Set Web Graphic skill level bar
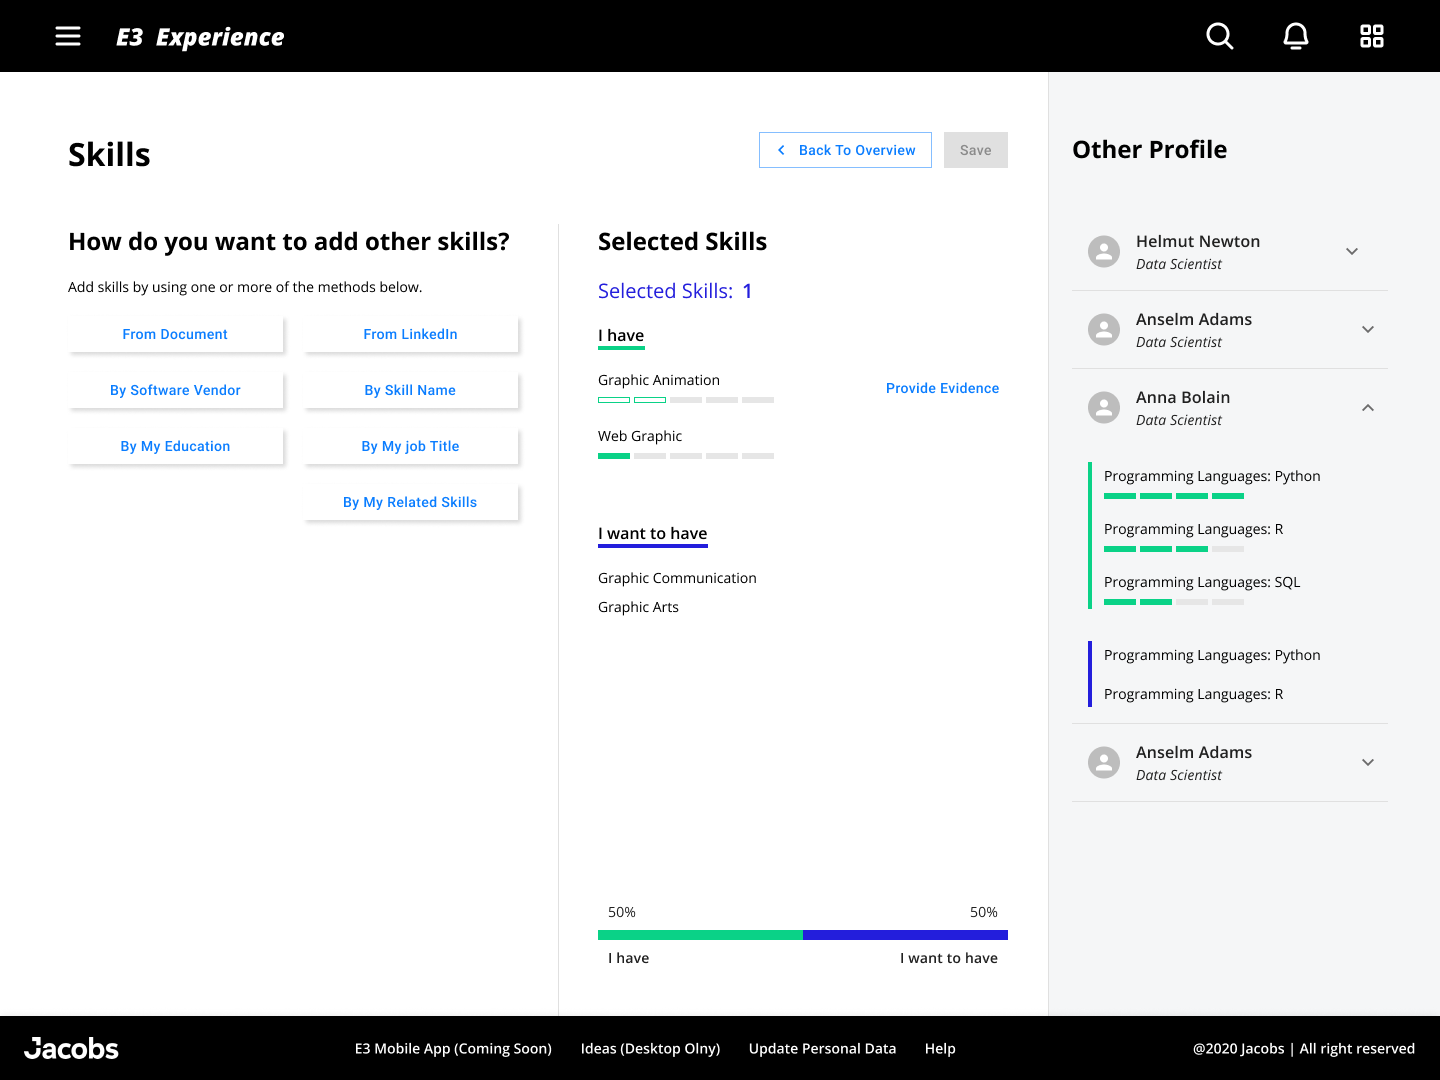Viewport: 1440px width, 1080px height. click(x=686, y=456)
